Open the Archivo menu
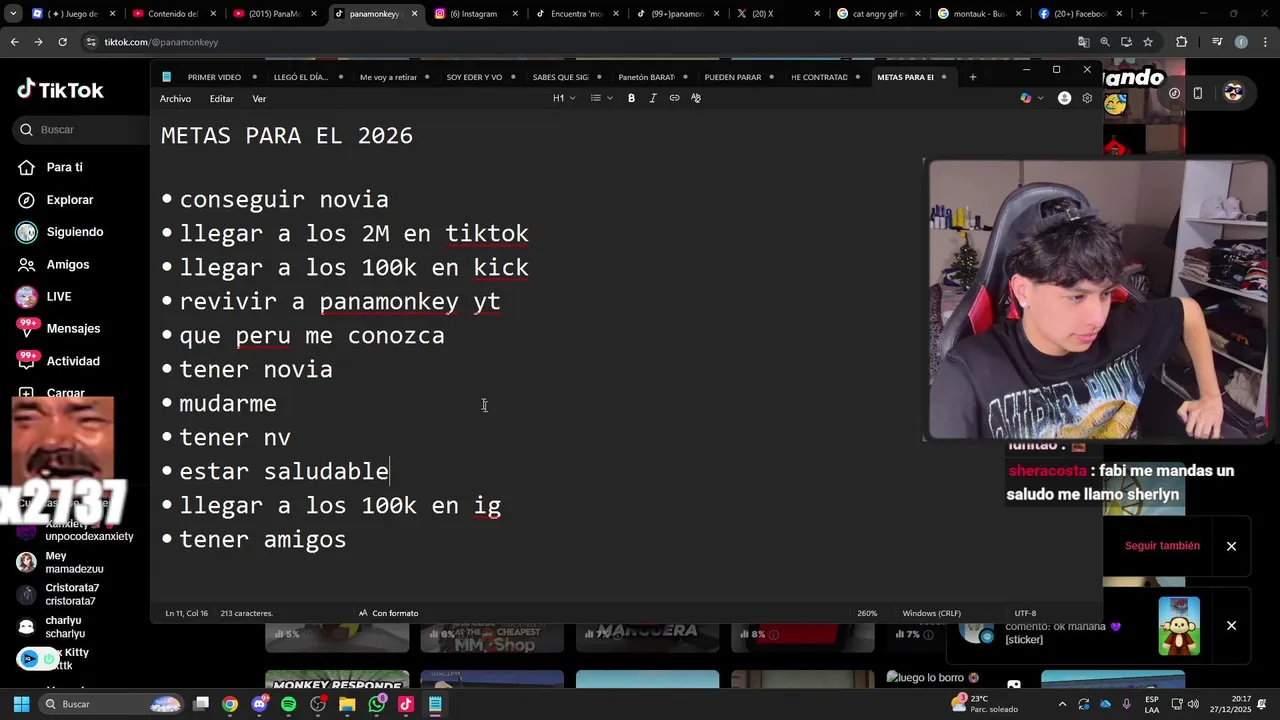 tap(175, 99)
